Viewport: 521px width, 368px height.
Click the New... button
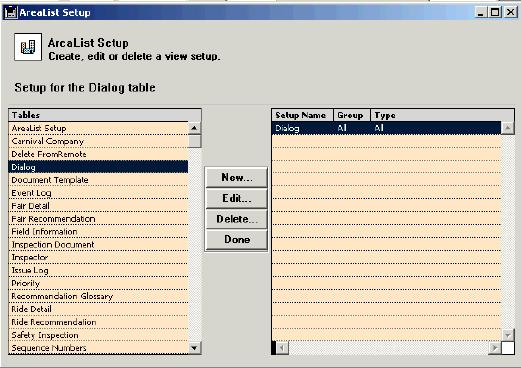237,177
